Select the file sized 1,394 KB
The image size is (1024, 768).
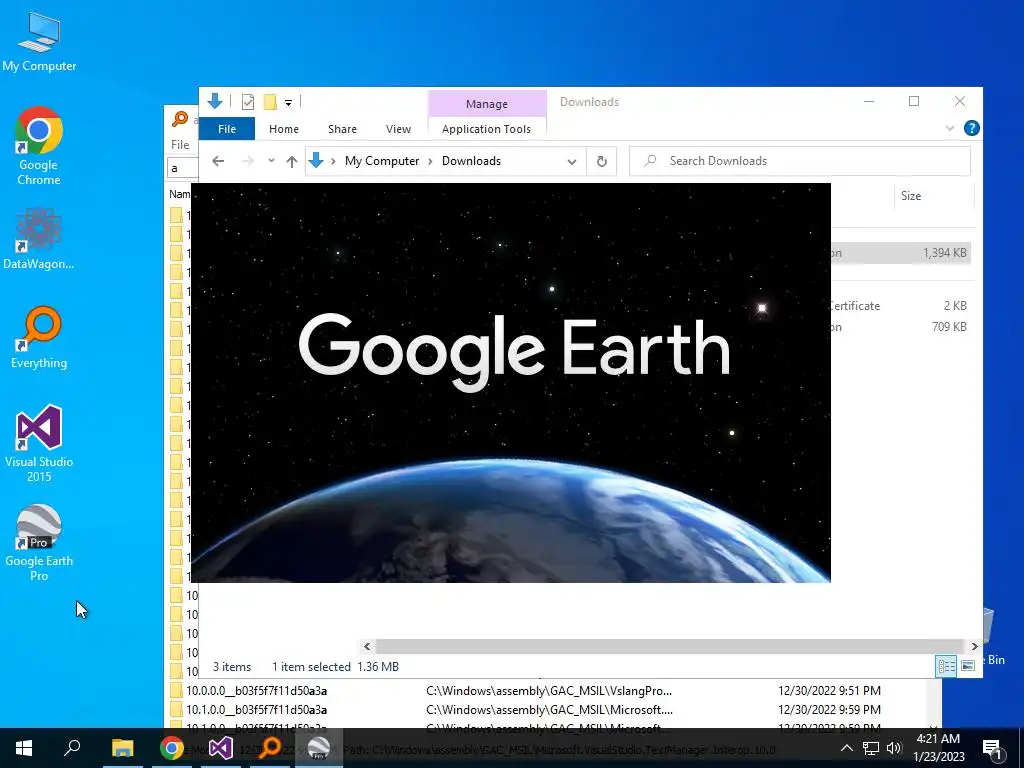click(901, 253)
